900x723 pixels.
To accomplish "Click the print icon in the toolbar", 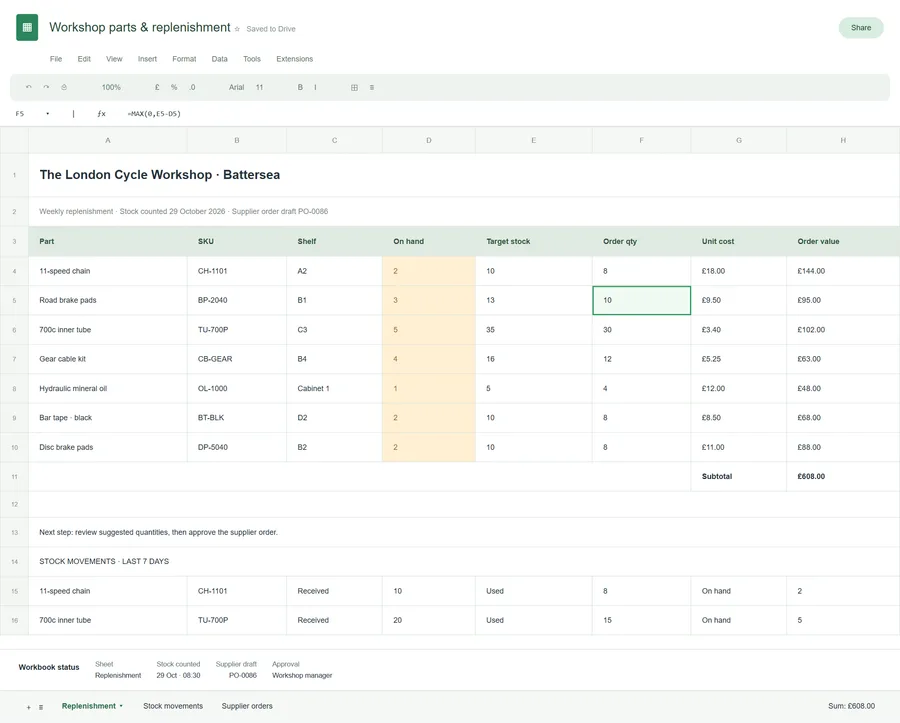I will (64, 87).
